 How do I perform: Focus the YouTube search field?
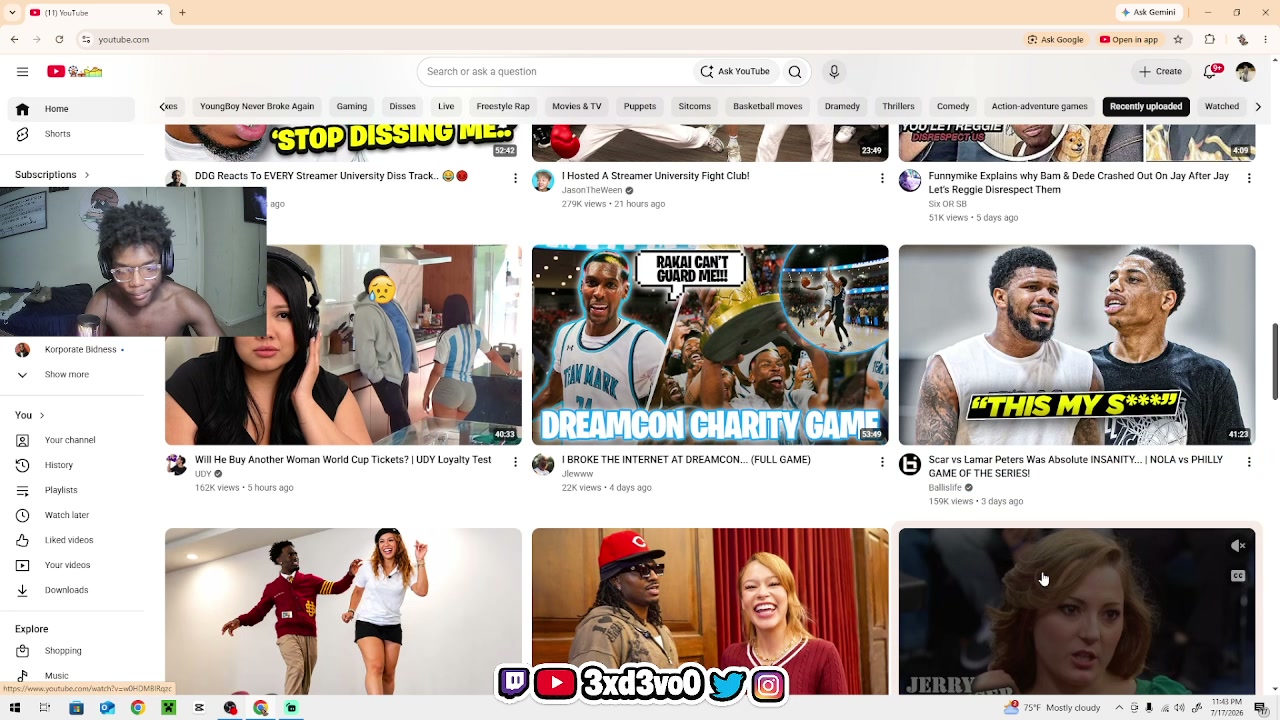(x=555, y=71)
